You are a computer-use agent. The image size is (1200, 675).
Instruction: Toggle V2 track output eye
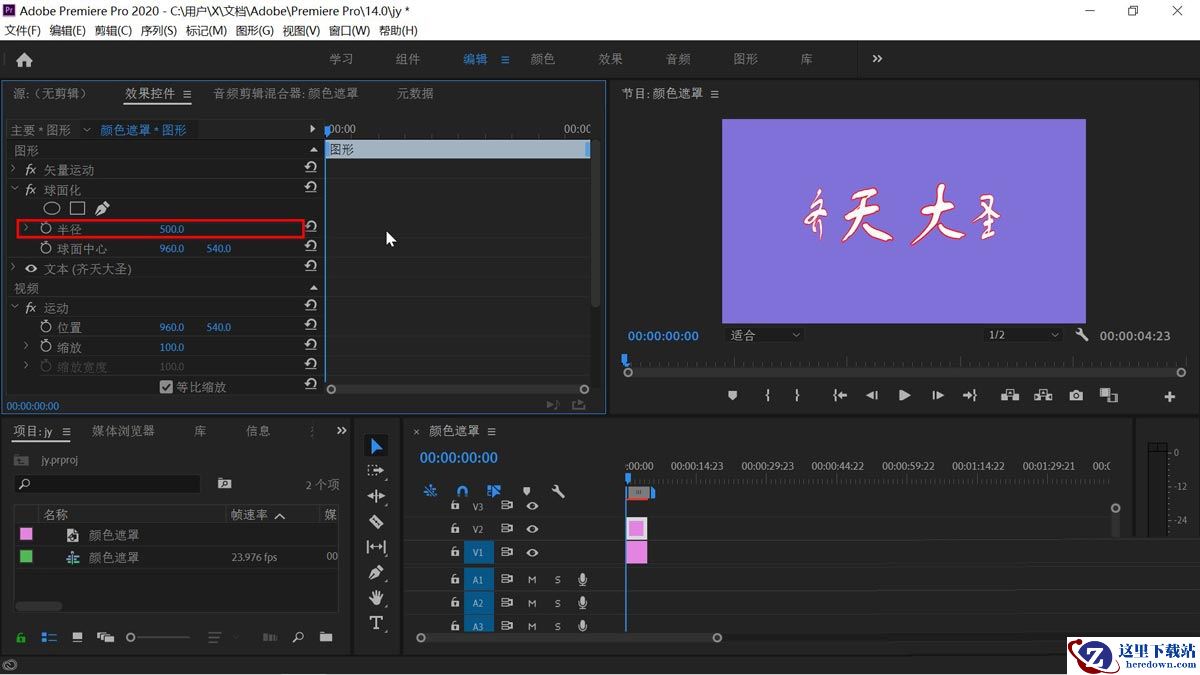532,529
